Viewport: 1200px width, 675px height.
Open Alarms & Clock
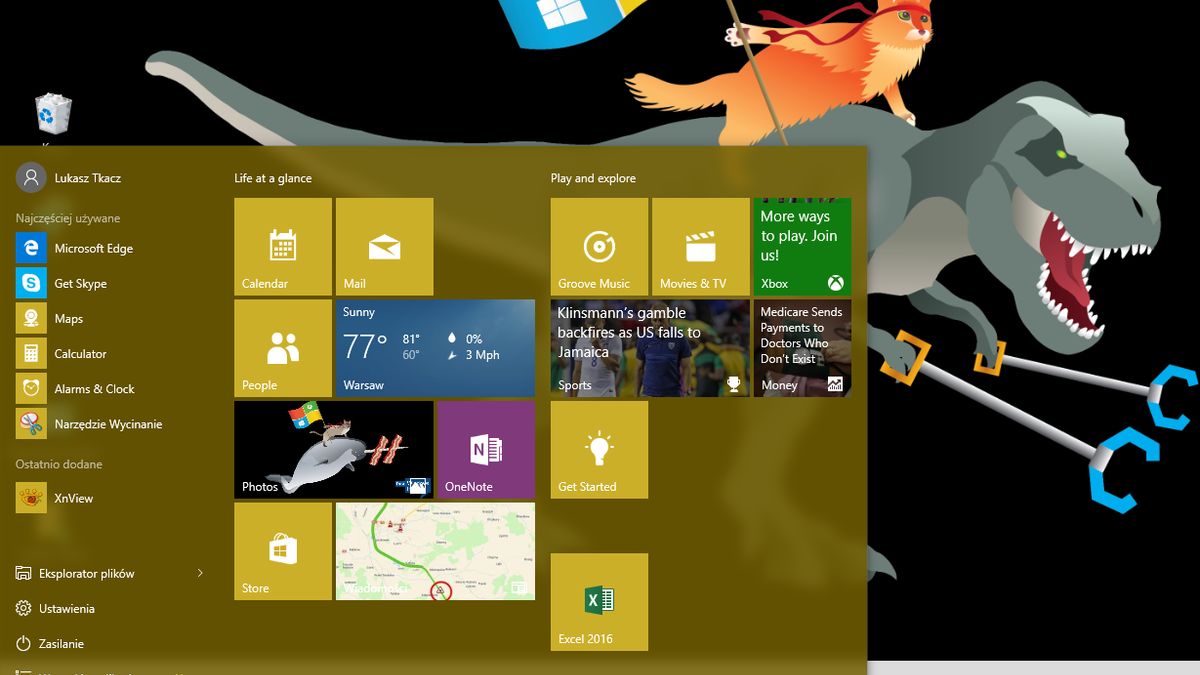[110, 388]
